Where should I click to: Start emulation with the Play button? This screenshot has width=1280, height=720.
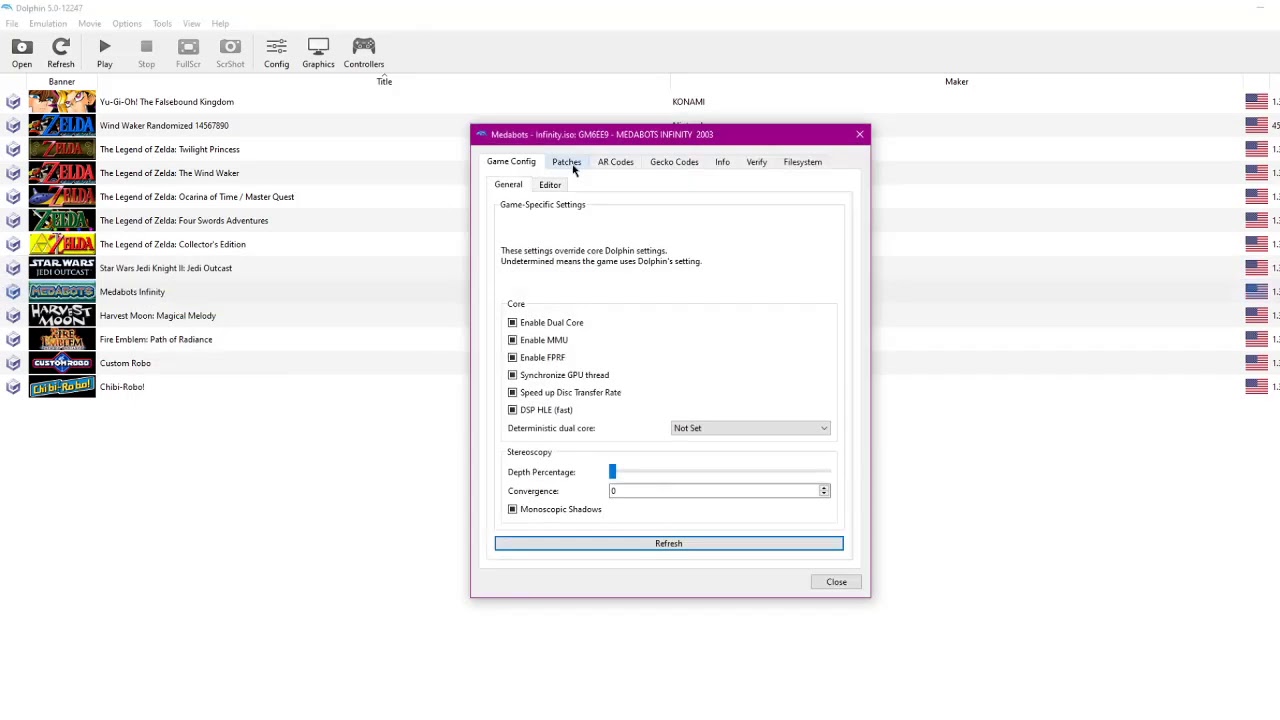[104, 53]
